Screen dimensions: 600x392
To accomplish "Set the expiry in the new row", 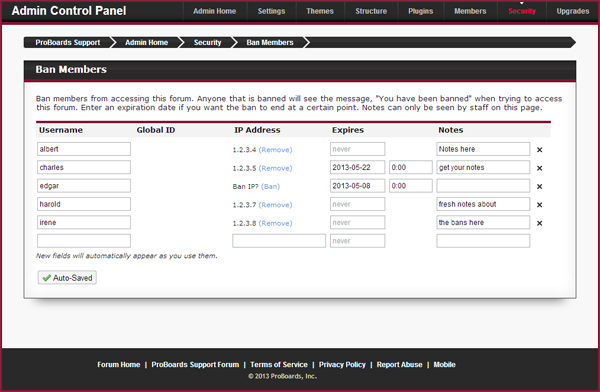I will 357,241.
